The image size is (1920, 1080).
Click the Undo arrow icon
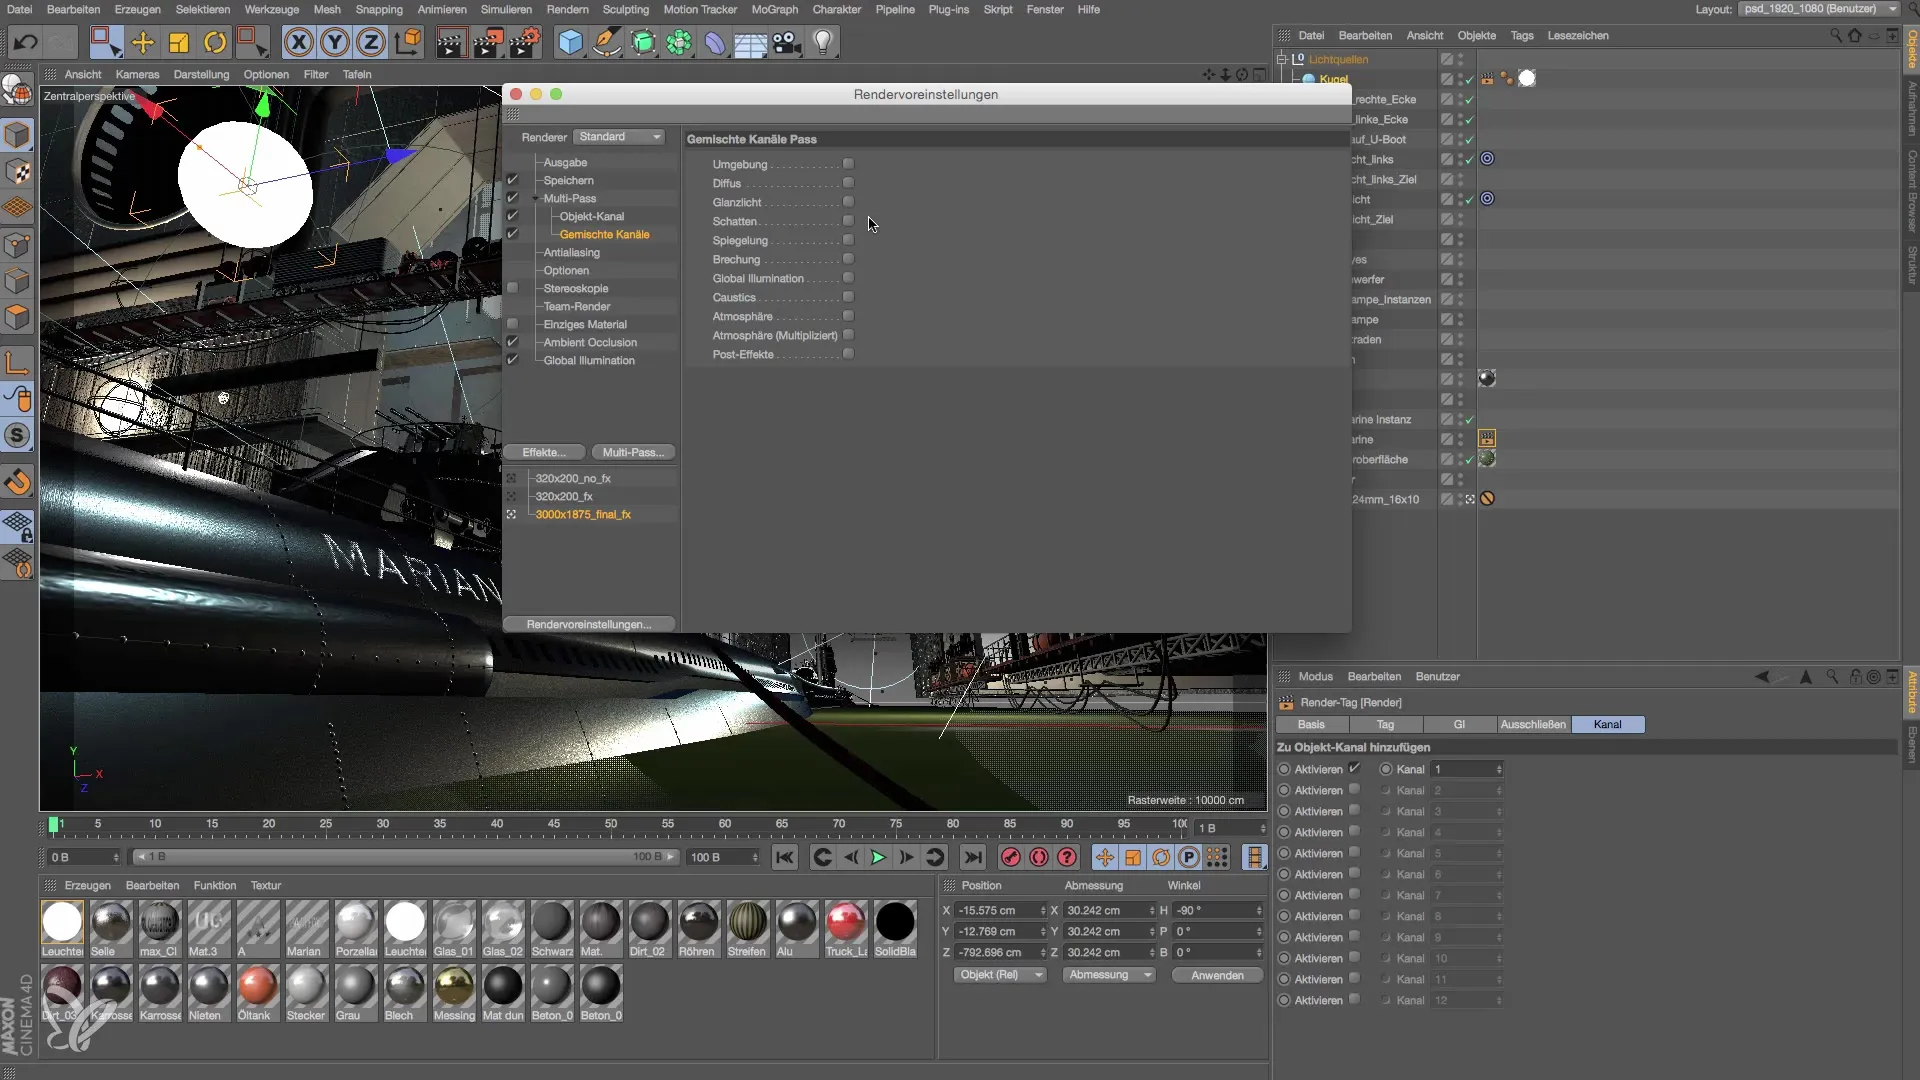point(26,42)
